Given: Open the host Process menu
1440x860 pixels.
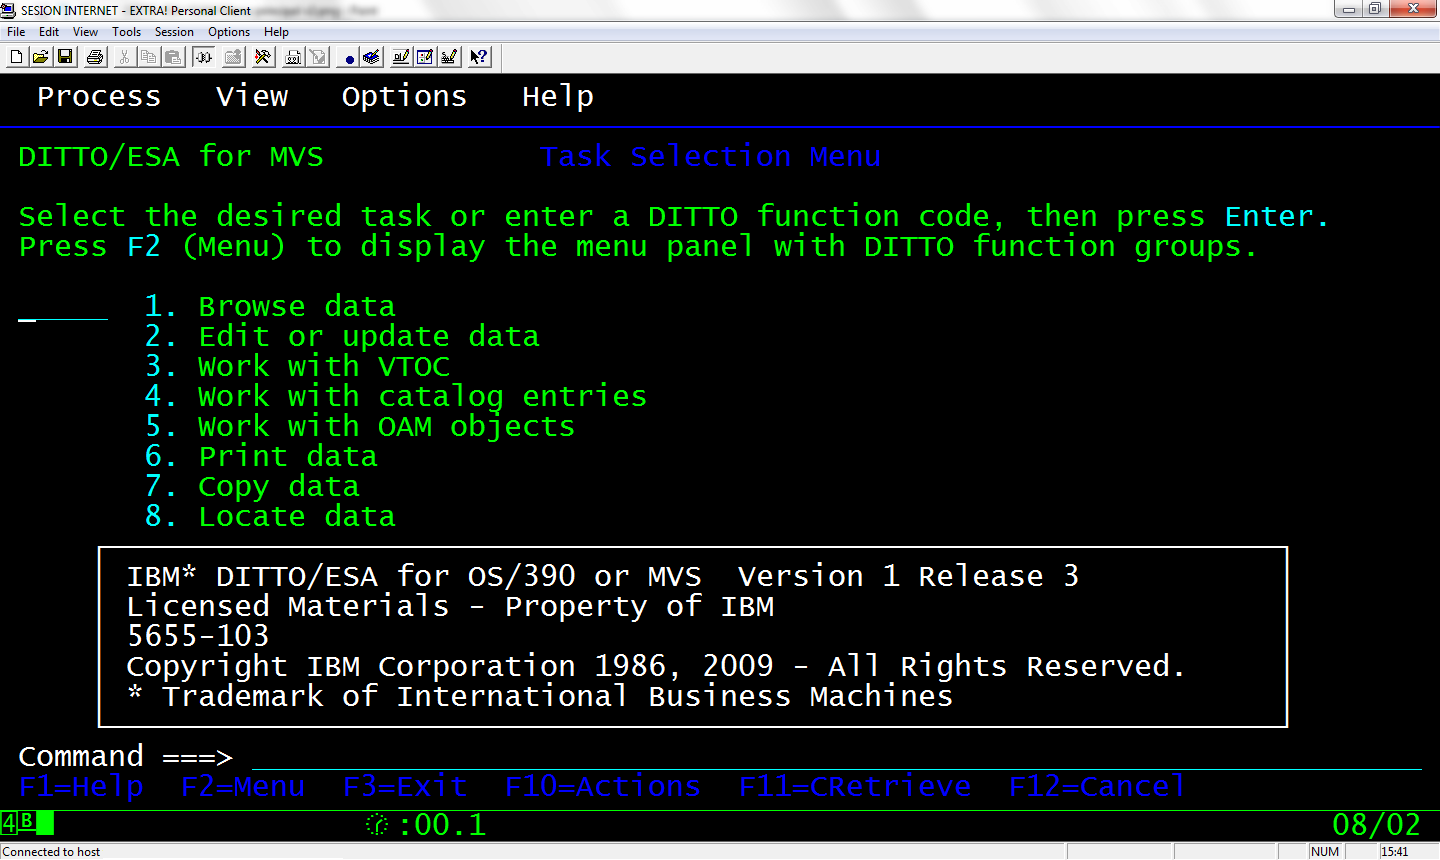Looking at the screenshot, I should click(x=98, y=96).
